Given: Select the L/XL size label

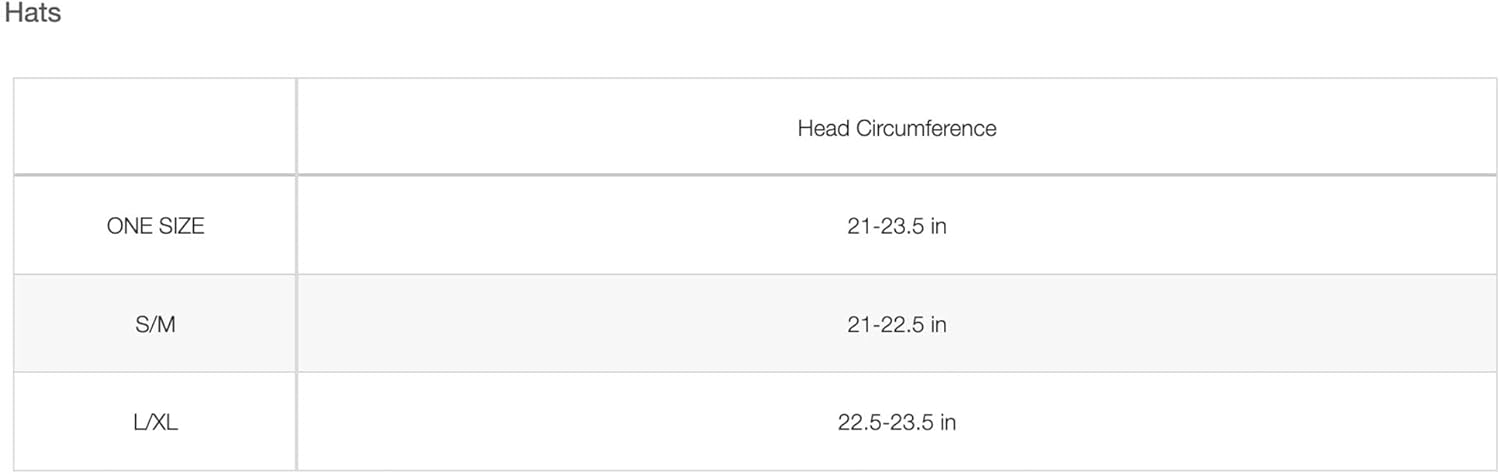Looking at the screenshot, I should (x=155, y=422).
